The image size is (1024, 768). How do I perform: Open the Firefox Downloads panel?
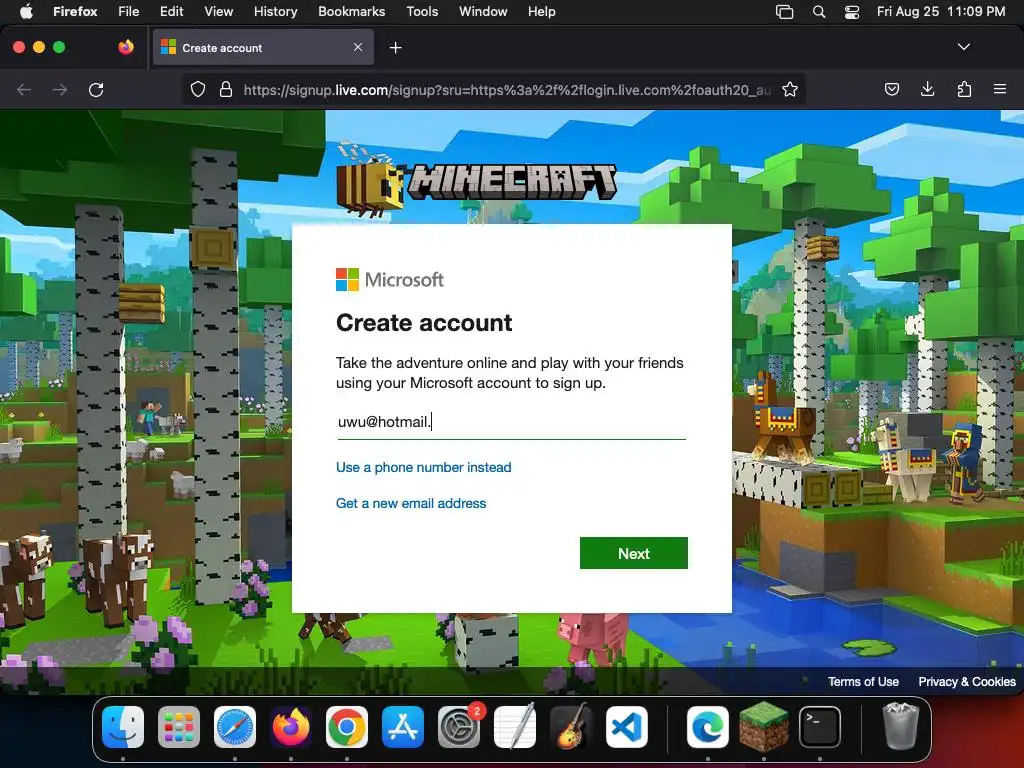pos(927,89)
